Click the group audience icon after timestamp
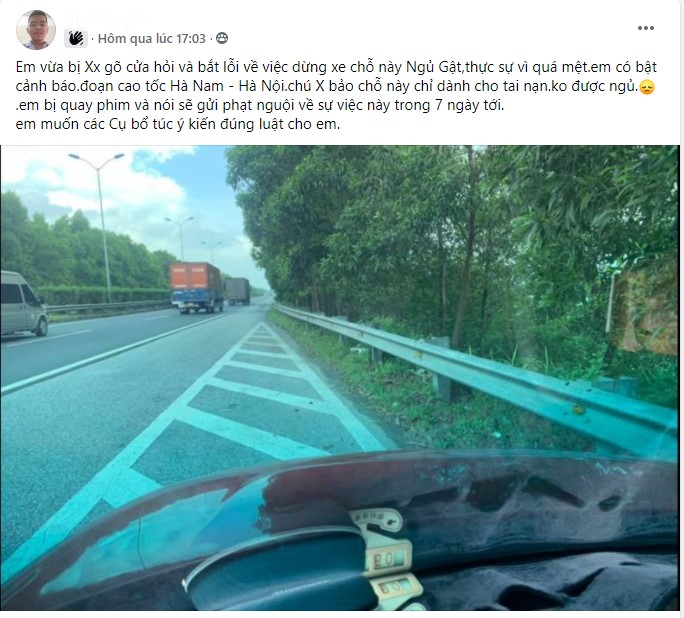This screenshot has width=684, height=618. pyautogui.click(x=222, y=38)
